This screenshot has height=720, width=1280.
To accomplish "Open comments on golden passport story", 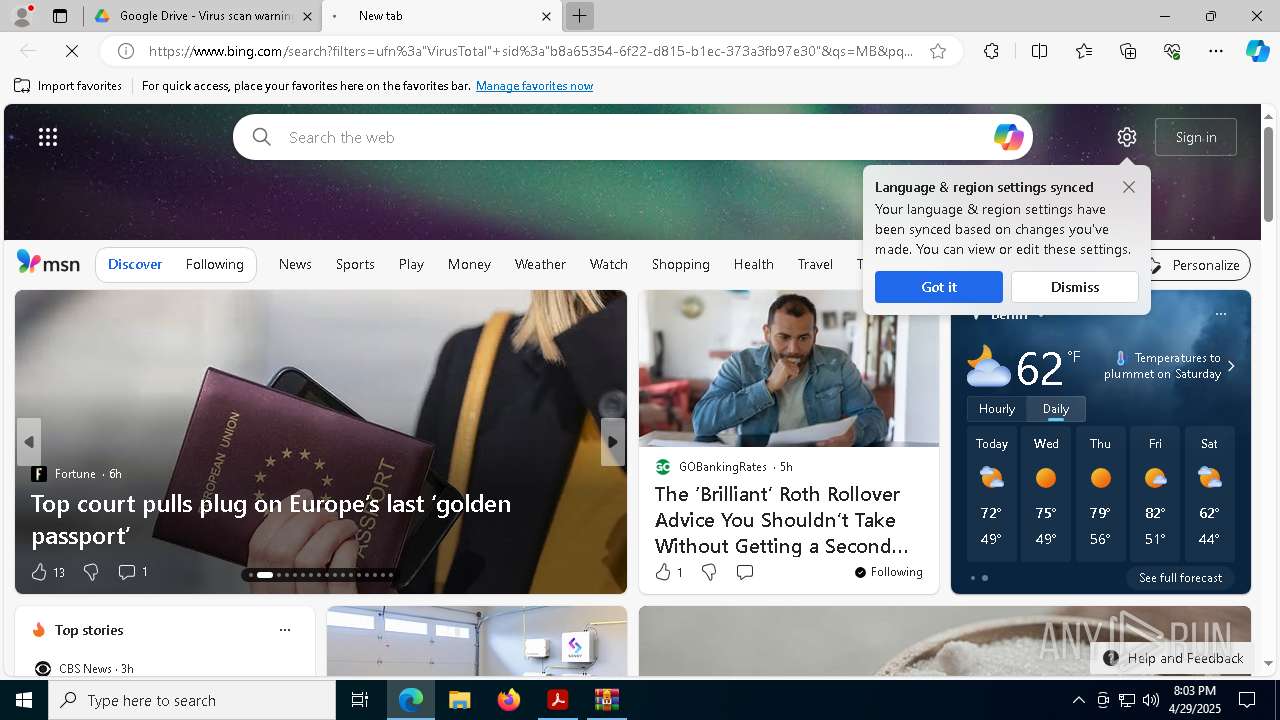I will pyautogui.click(x=127, y=572).
